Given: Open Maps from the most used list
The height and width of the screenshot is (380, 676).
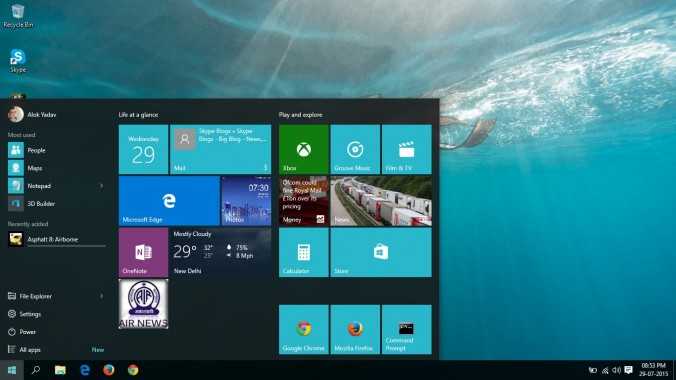Looking at the screenshot, I should click(x=56, y=168).
